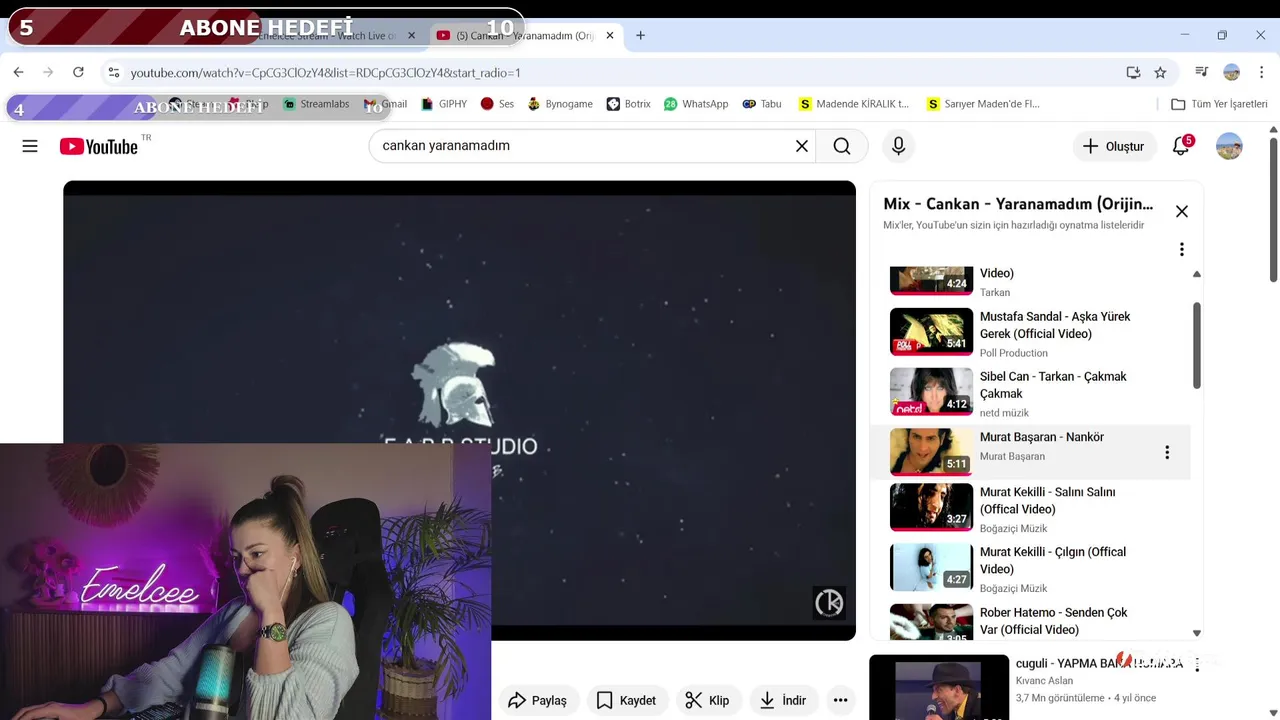
Task: Open the YouTube account avatar menu
Action: [x=1229, y=146]
